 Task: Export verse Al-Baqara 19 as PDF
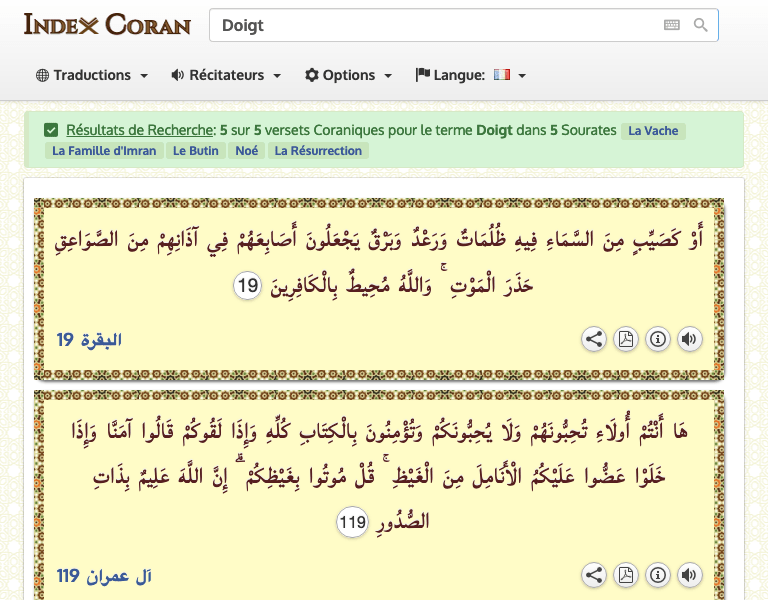(625, 339)
